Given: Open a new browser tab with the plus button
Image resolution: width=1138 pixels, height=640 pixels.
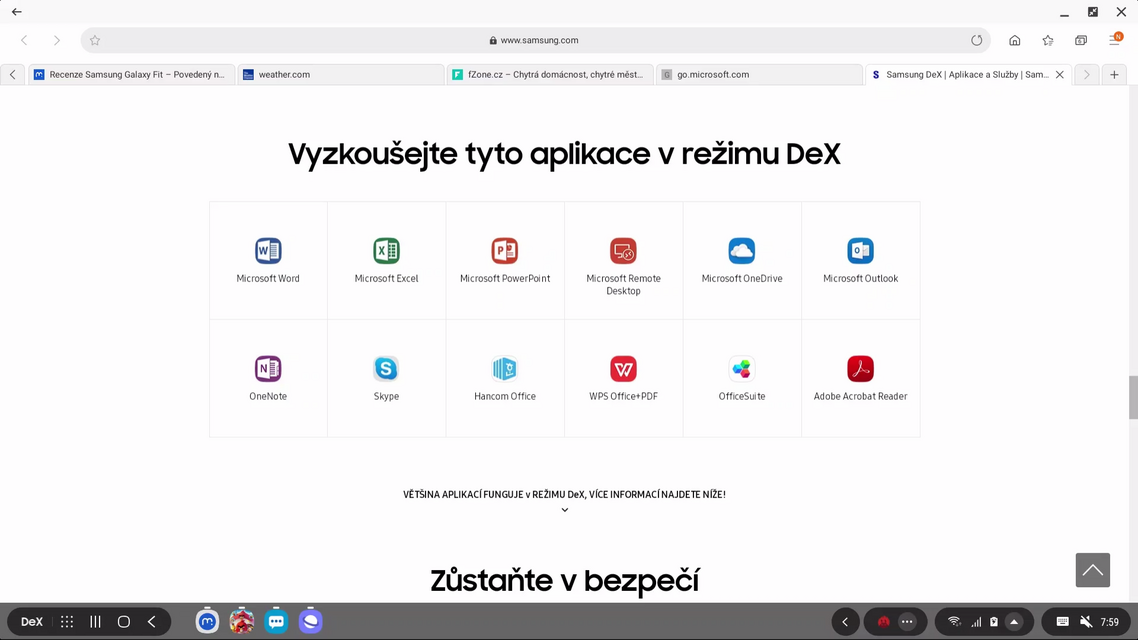Looking at the screenshot, I should pyautogui.click(x=1114, y=74).
